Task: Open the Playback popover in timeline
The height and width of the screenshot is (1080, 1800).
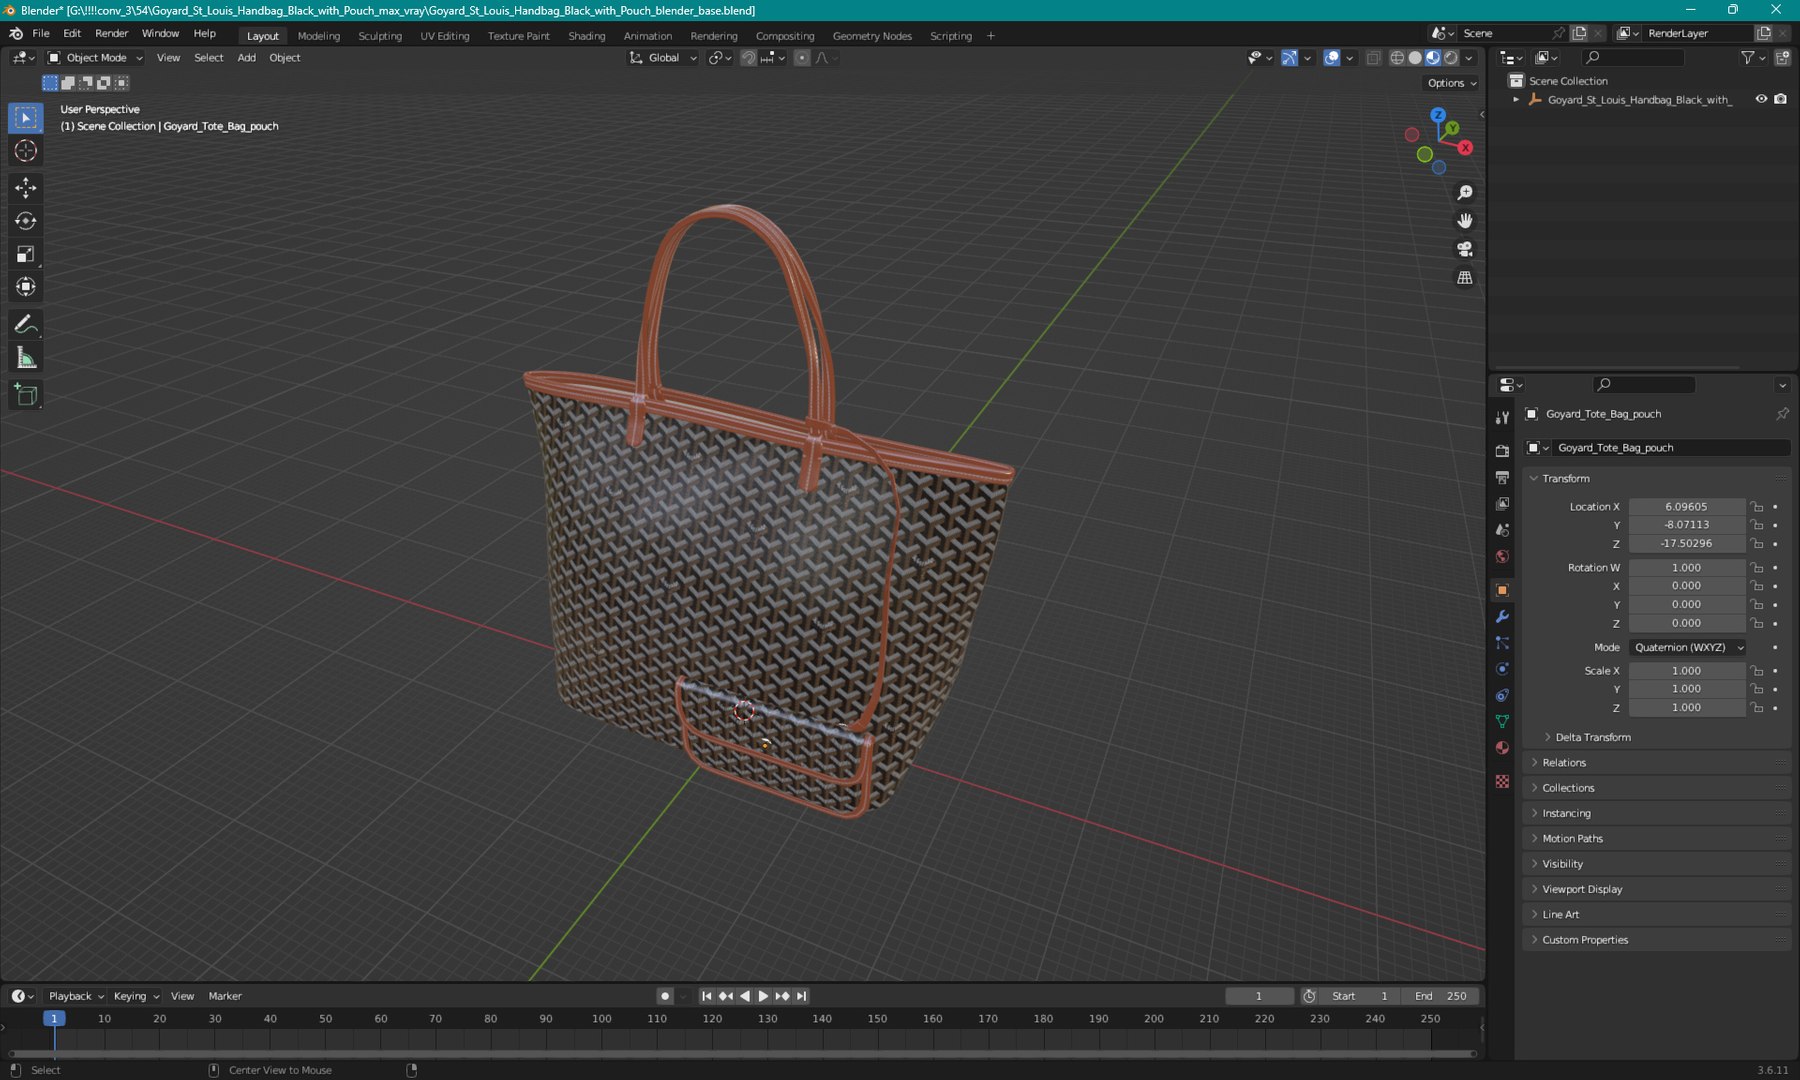Action: click(76, 996)
